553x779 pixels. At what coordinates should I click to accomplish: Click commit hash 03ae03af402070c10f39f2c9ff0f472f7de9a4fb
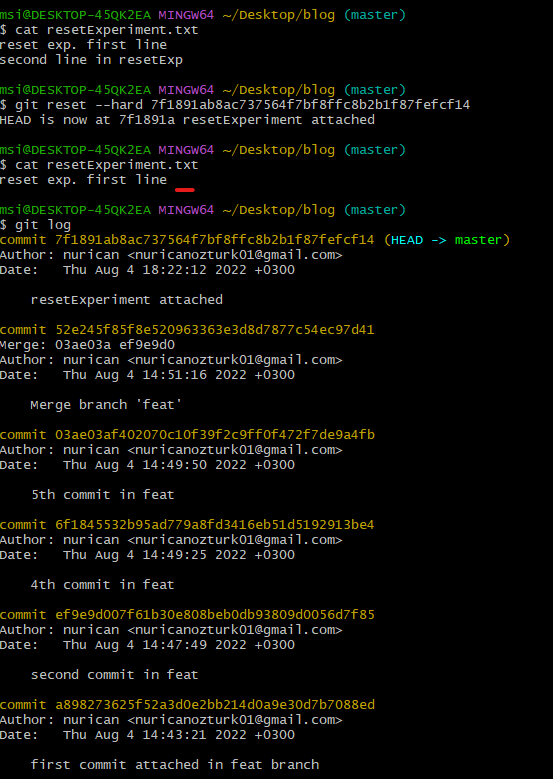coord(215,435)
